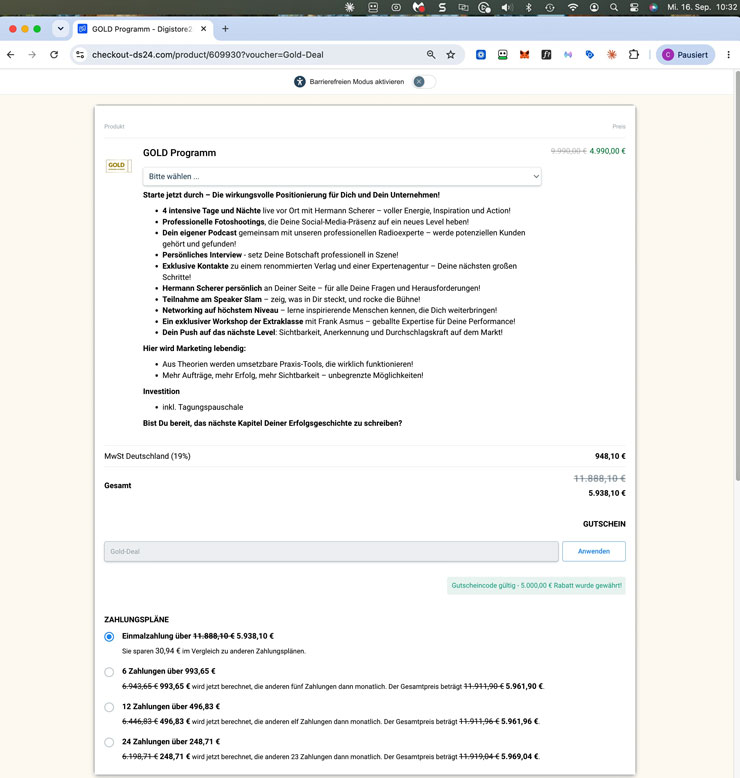
Task: Open a new browser tab
Action: [x=225, y=29]
